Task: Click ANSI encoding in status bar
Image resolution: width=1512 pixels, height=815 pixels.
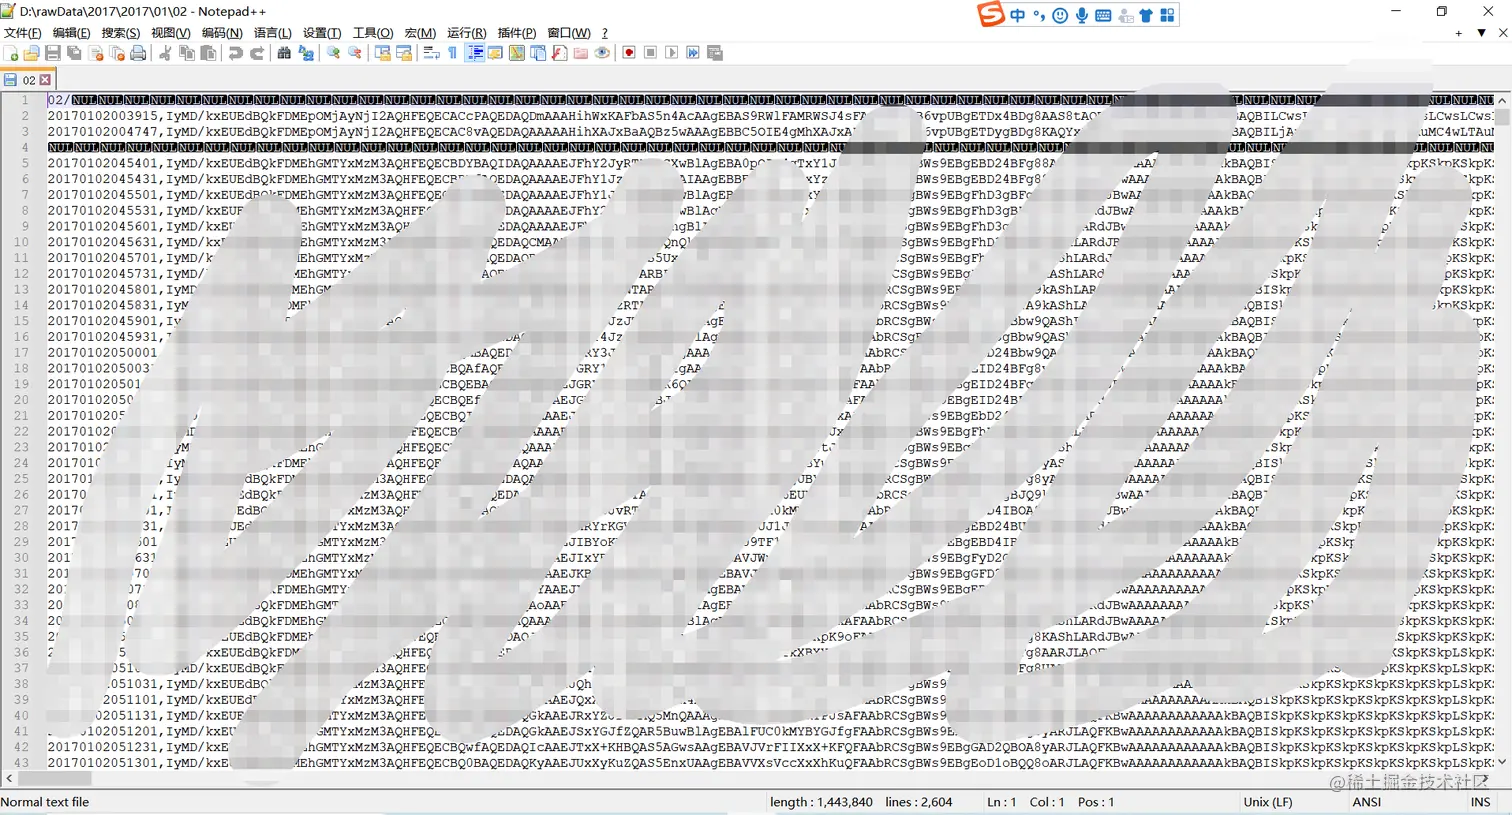Action: pos(1367,802)
